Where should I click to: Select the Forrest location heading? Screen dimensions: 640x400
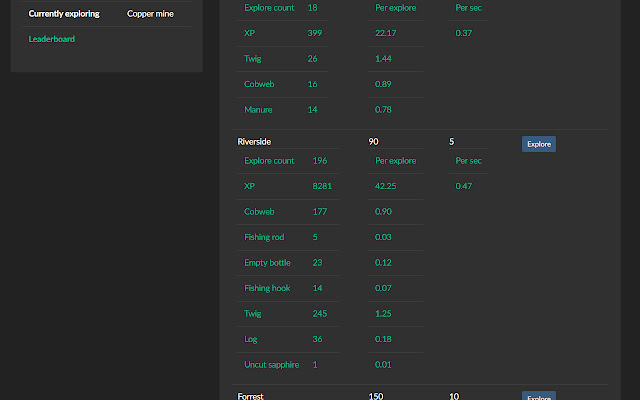coord(251,396)
